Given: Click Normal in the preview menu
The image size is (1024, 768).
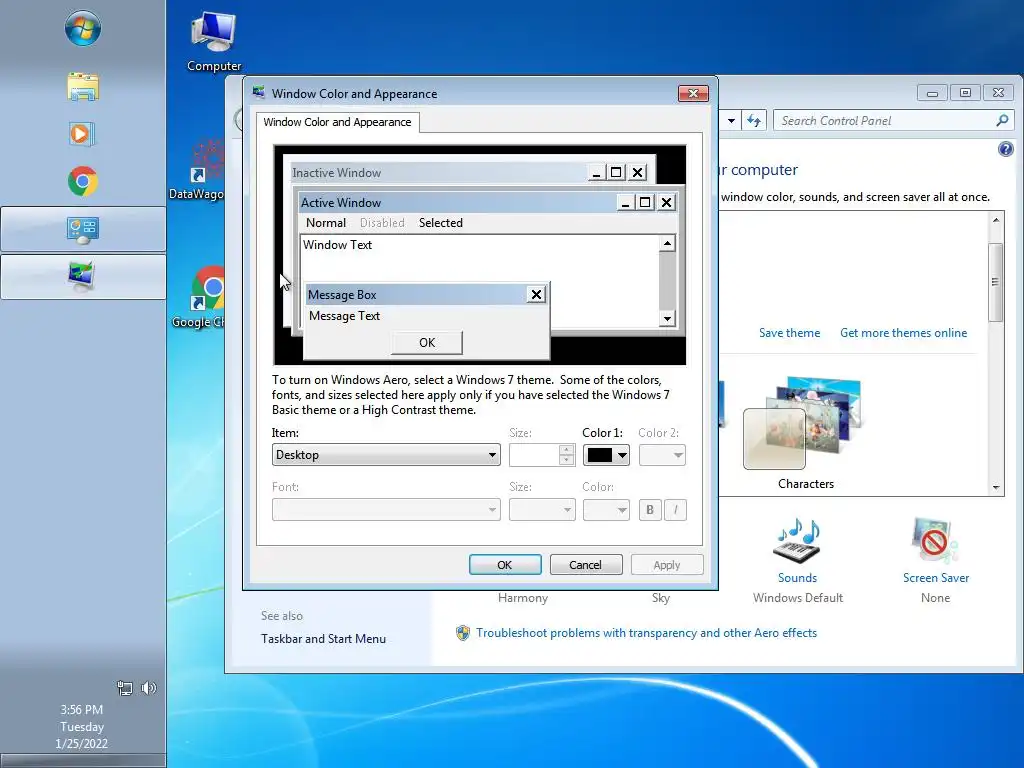Looking at the screenshot, I should pos(326,223).
